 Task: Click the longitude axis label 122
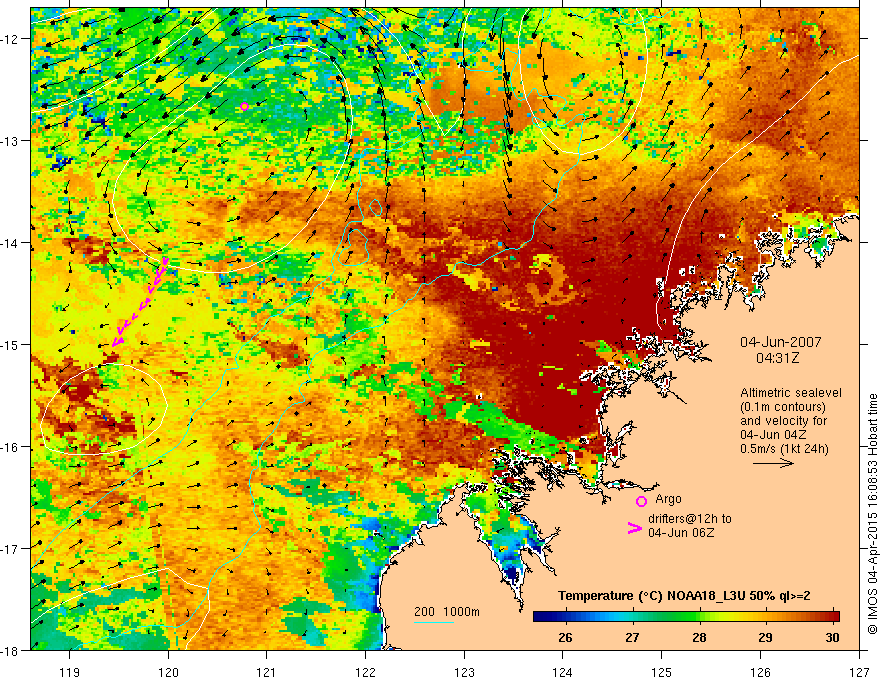click(x=365, y=672)
